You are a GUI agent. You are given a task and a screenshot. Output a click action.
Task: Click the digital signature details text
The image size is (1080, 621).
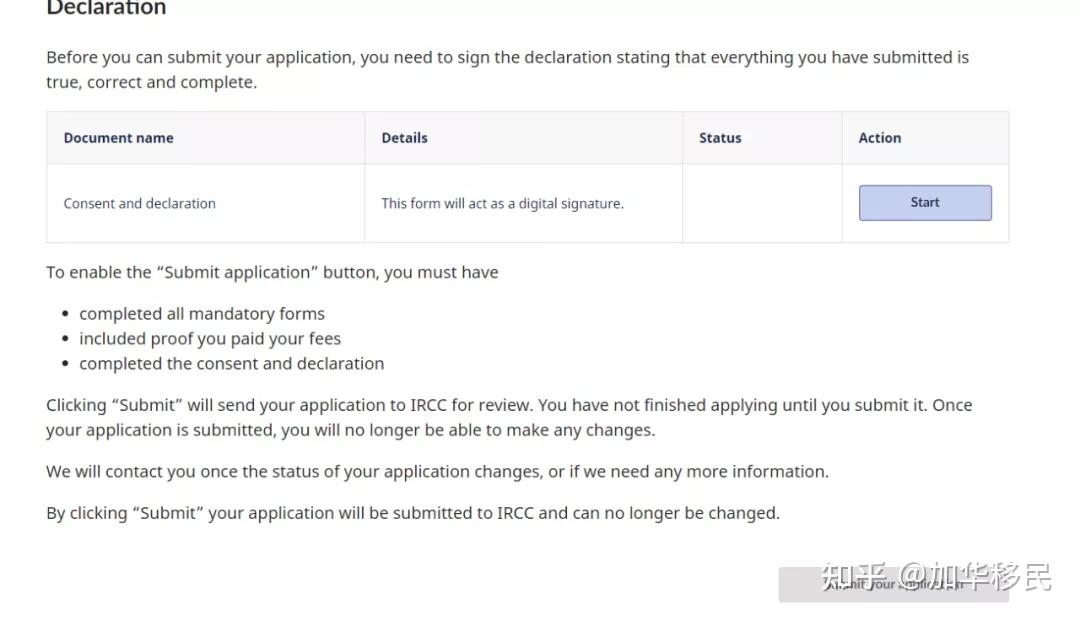pyautogui.click(x=502, y=204)
